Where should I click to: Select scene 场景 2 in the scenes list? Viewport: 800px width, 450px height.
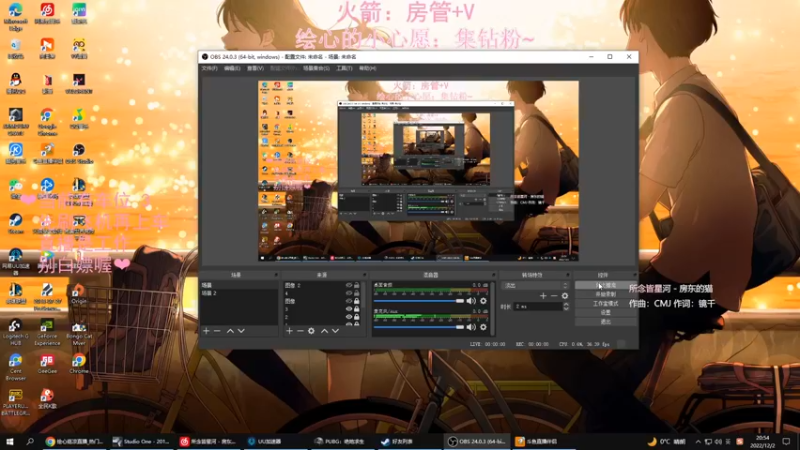tap(239, 293)
